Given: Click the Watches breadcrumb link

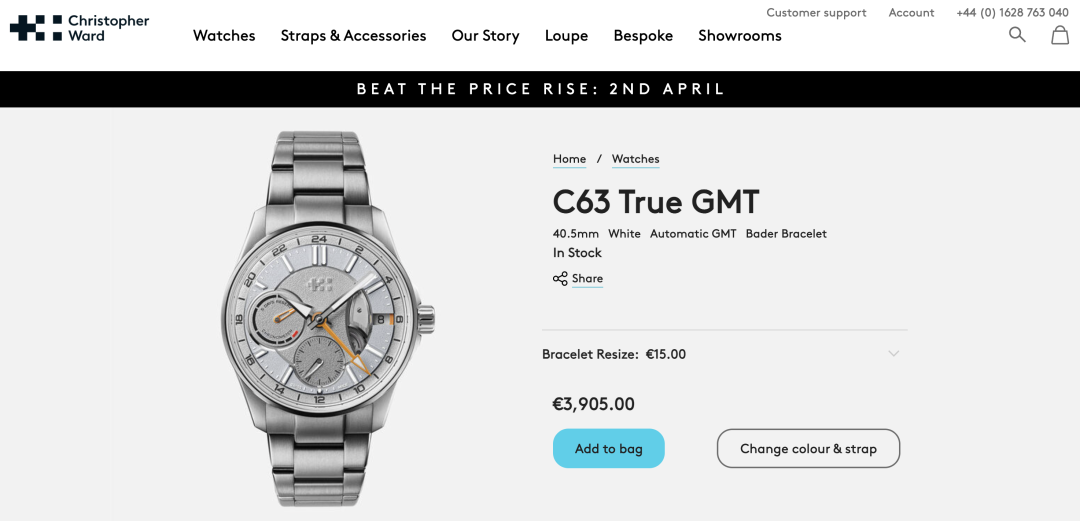Looking at the screenshot, I should coord(635,159).
